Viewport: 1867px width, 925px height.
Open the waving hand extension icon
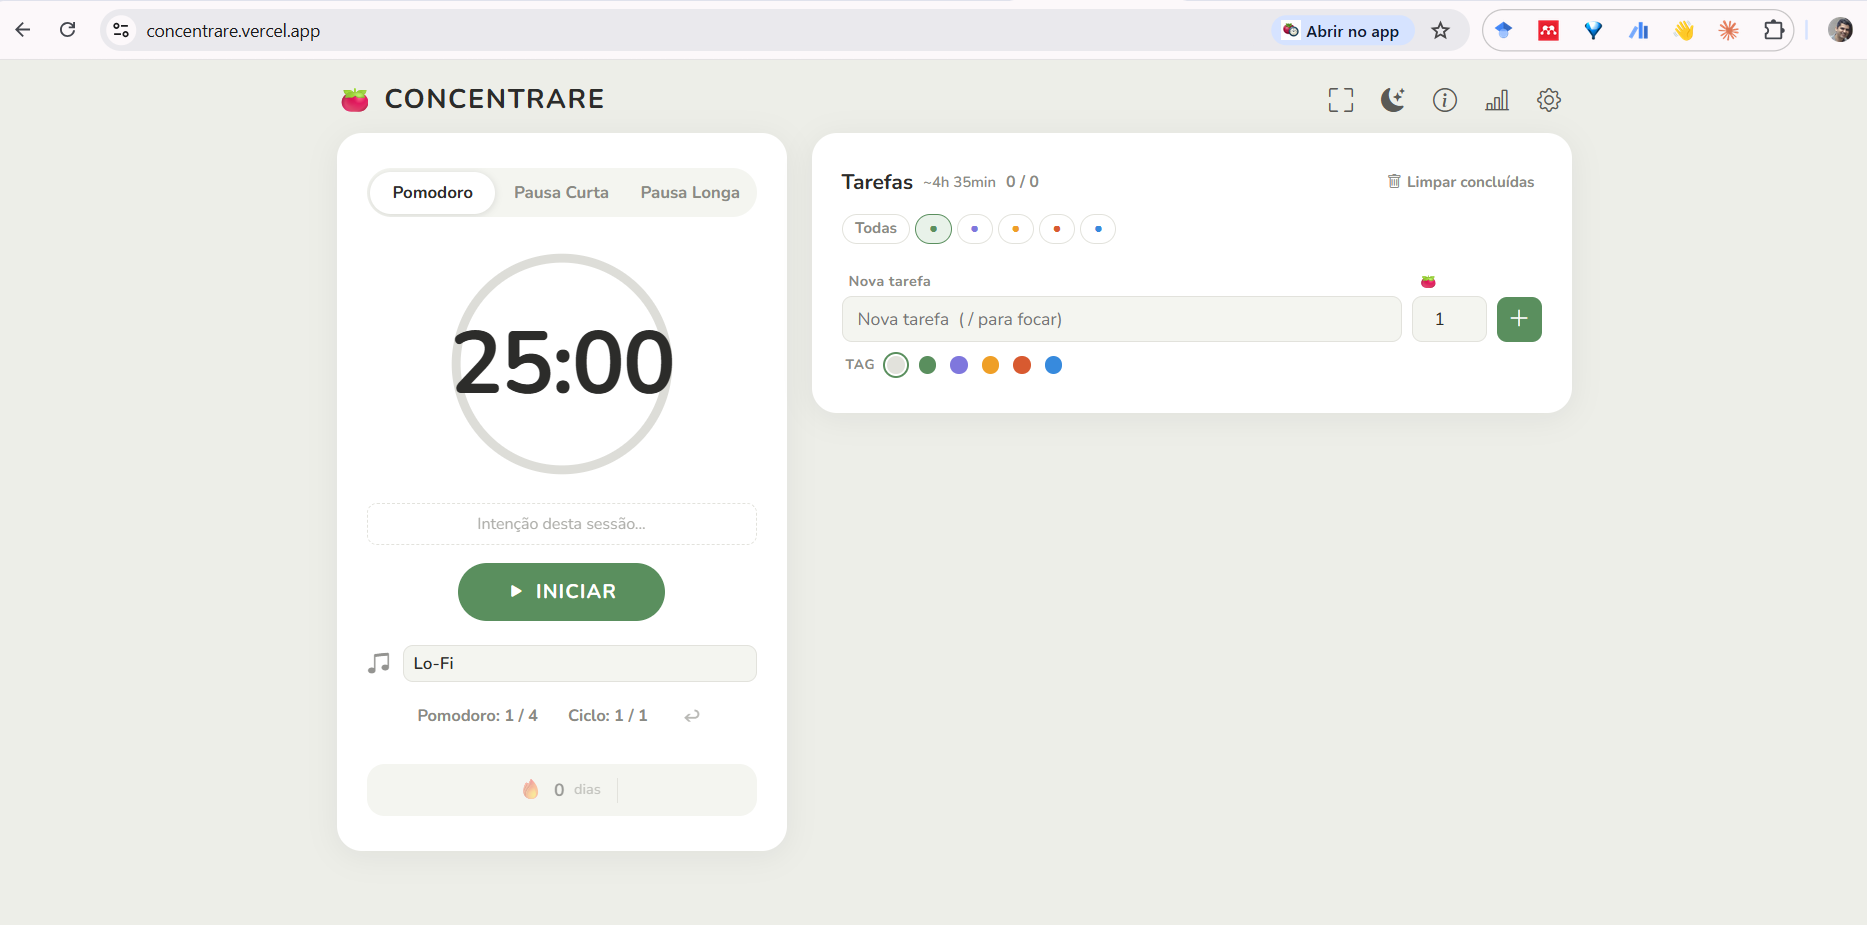click(x=1684, y=31)
